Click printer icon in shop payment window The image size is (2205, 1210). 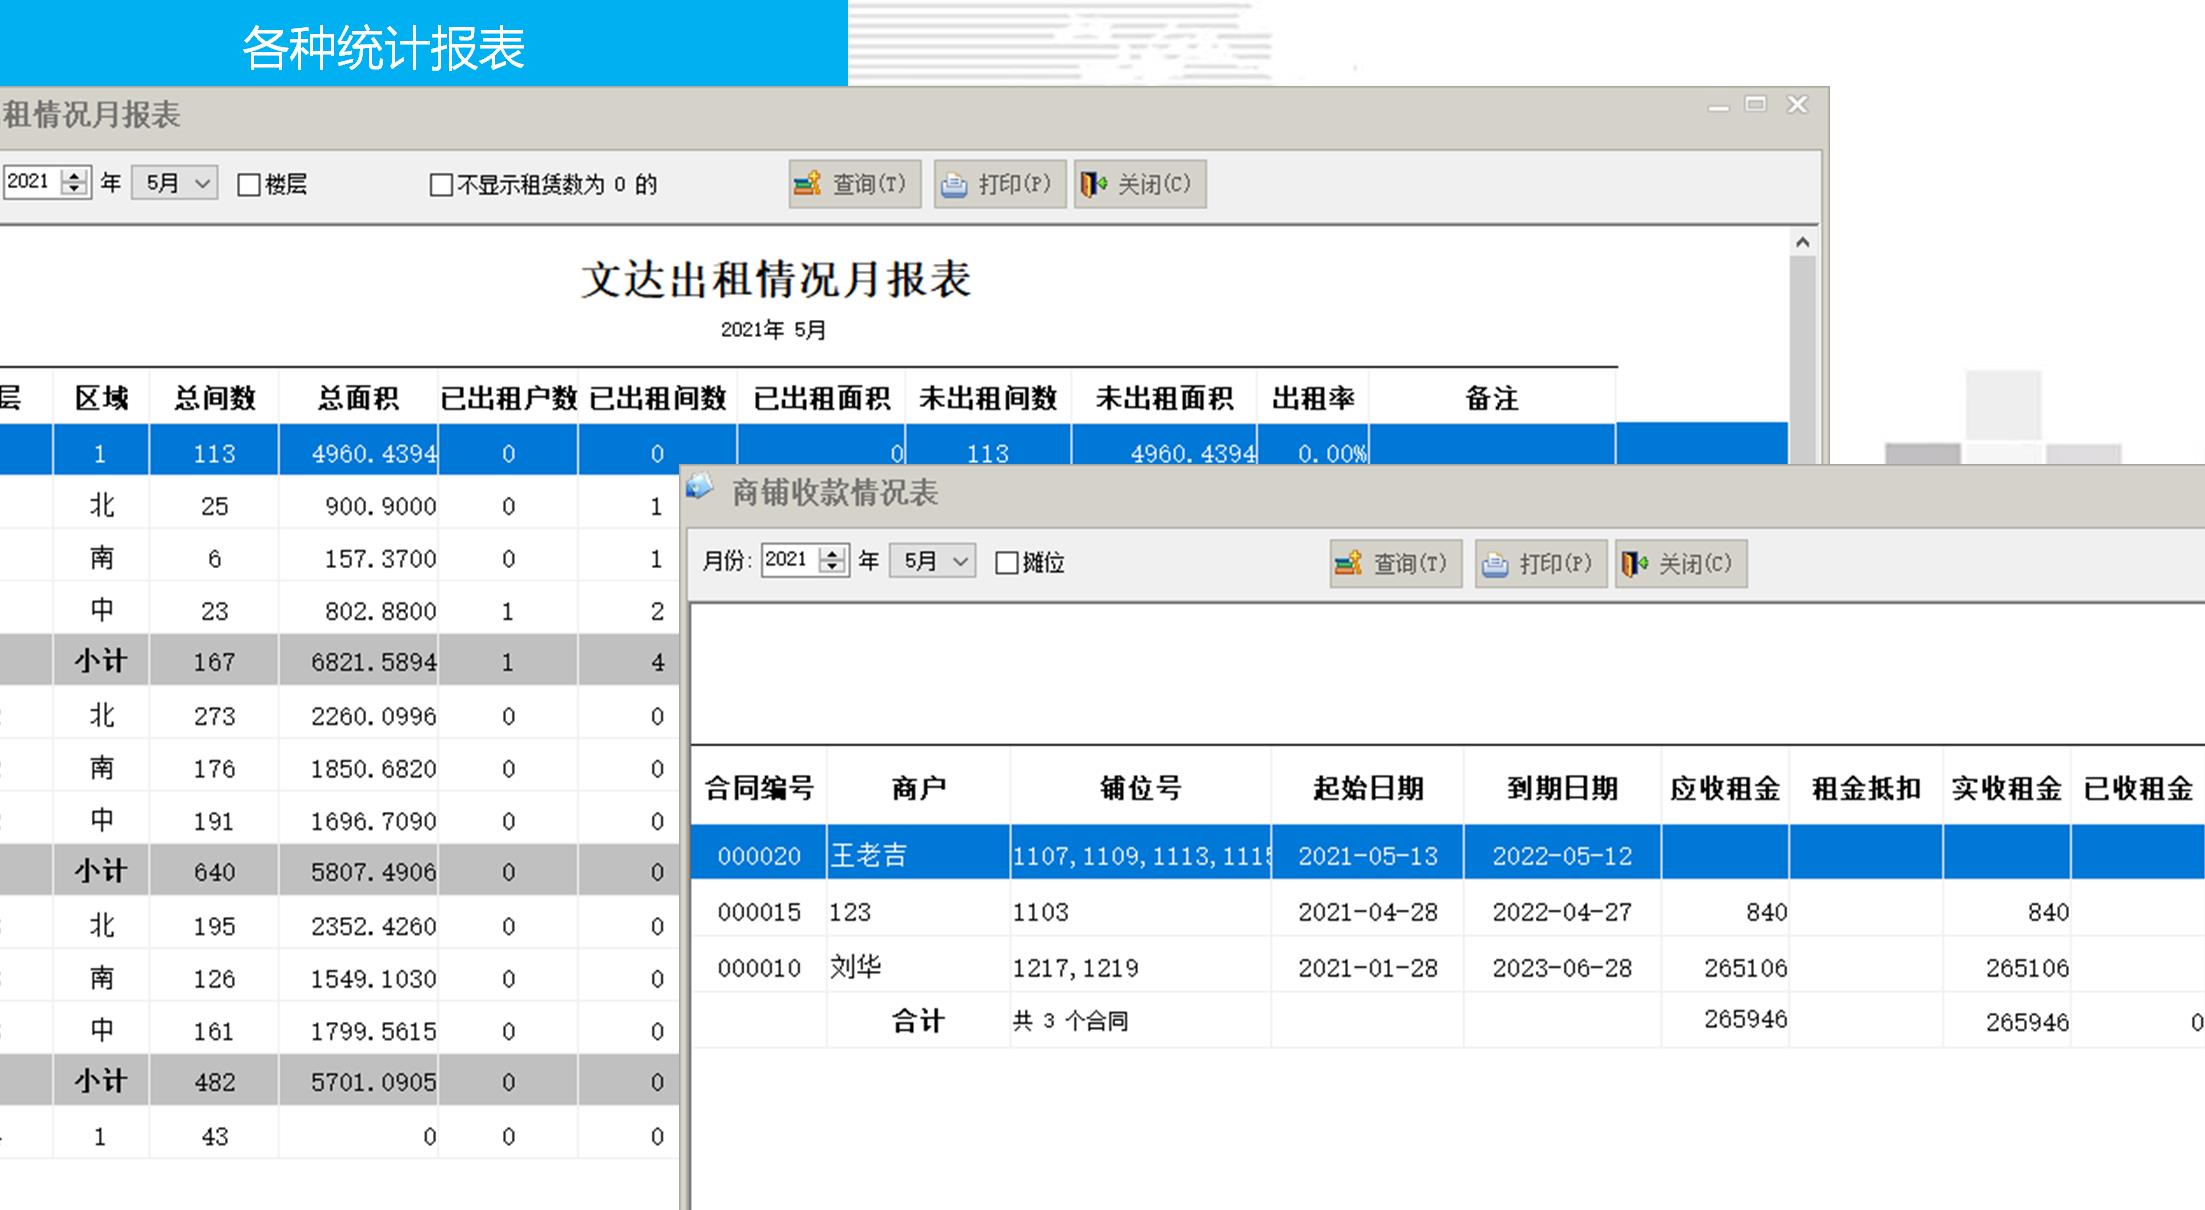pyautogui.click(x=1495, y=564)
